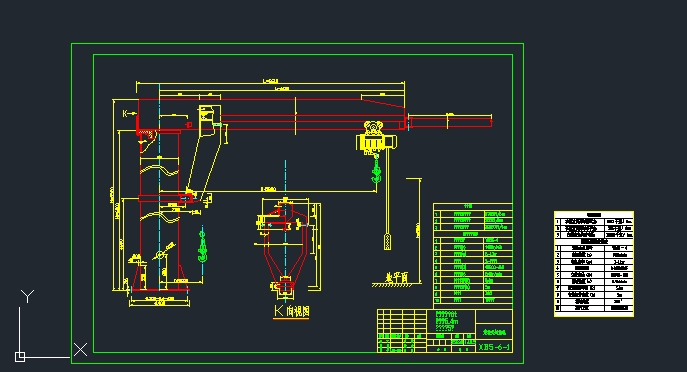Click the K view direction arrow label

129,113
